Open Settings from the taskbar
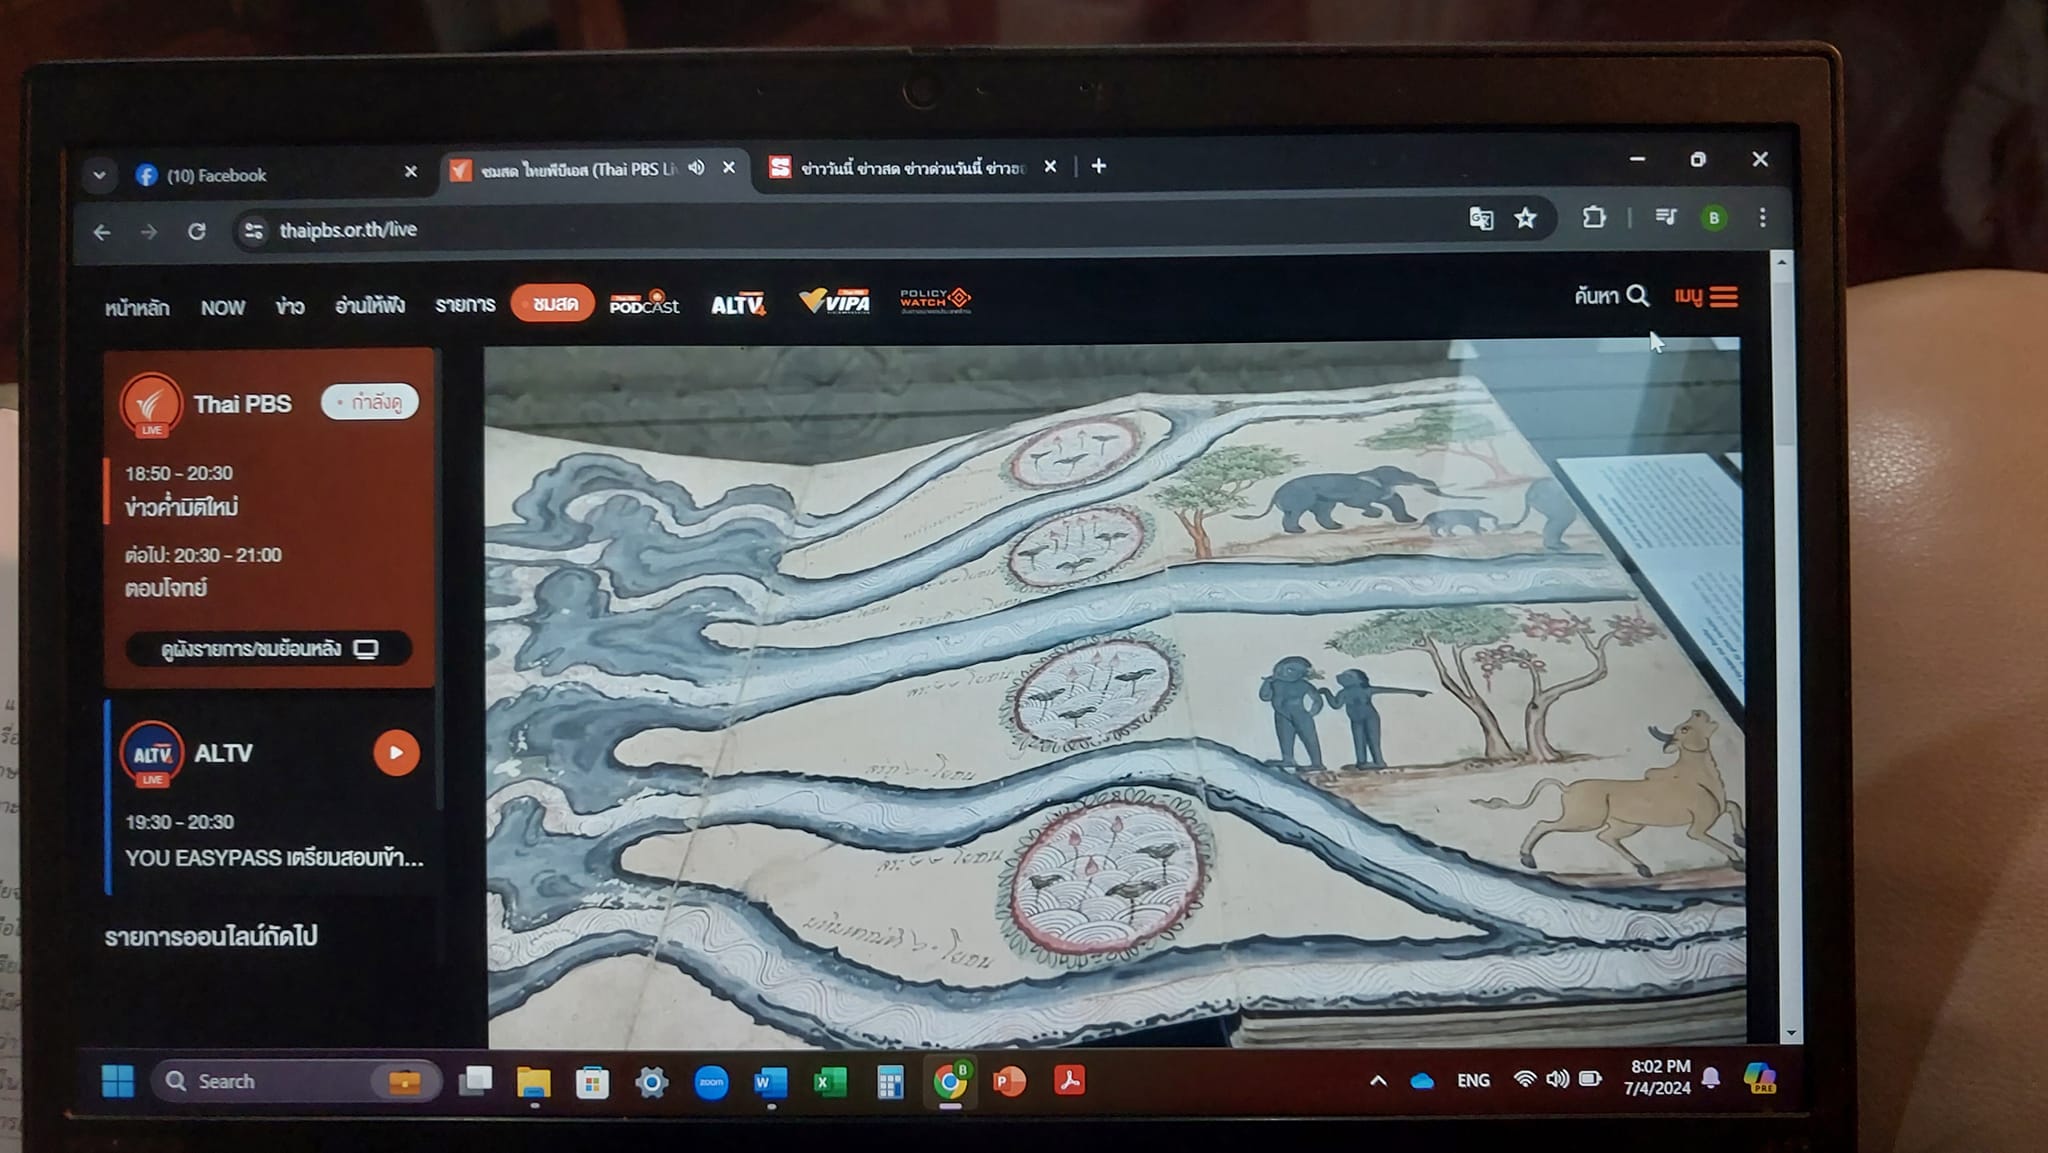The height and width of the screenshot is (1153, 2048). point(652,1082)
